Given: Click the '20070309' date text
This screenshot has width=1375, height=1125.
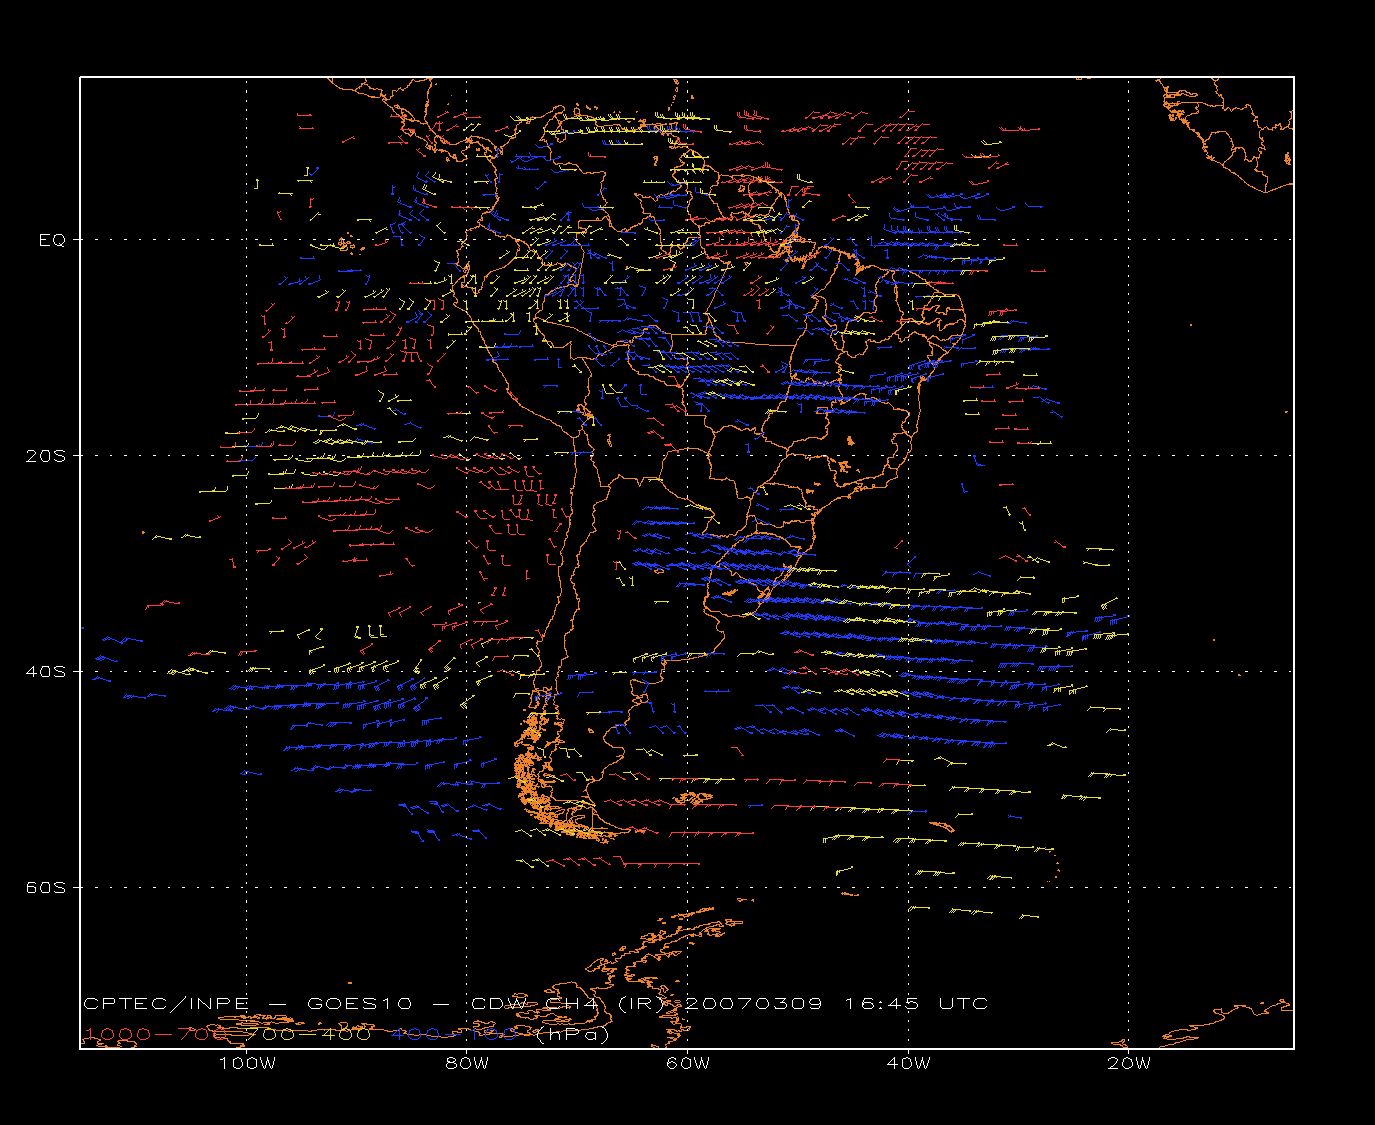Looking at the screenshot, I should 753,1003.
